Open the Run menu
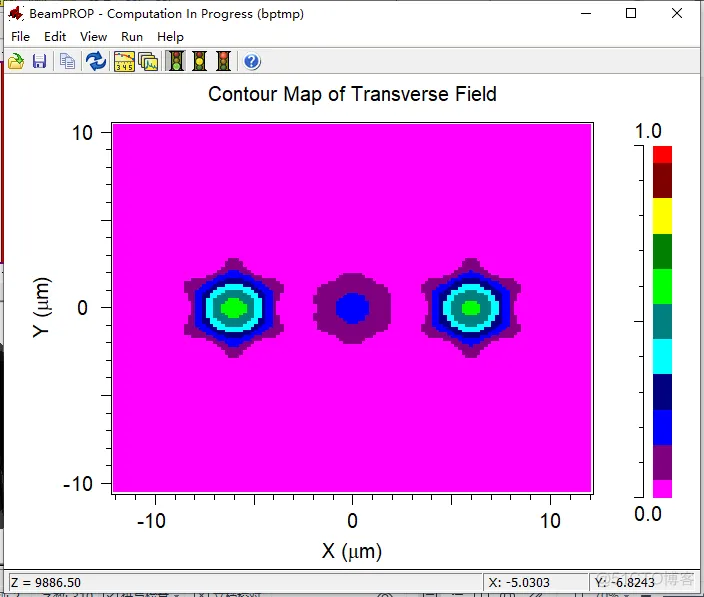The image size is (704, 597). (x=132, y=37)
